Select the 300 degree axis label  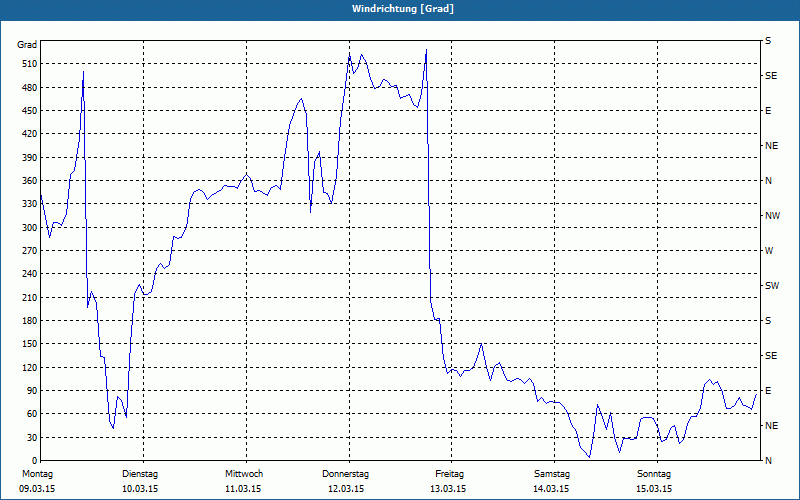(30, 228)
